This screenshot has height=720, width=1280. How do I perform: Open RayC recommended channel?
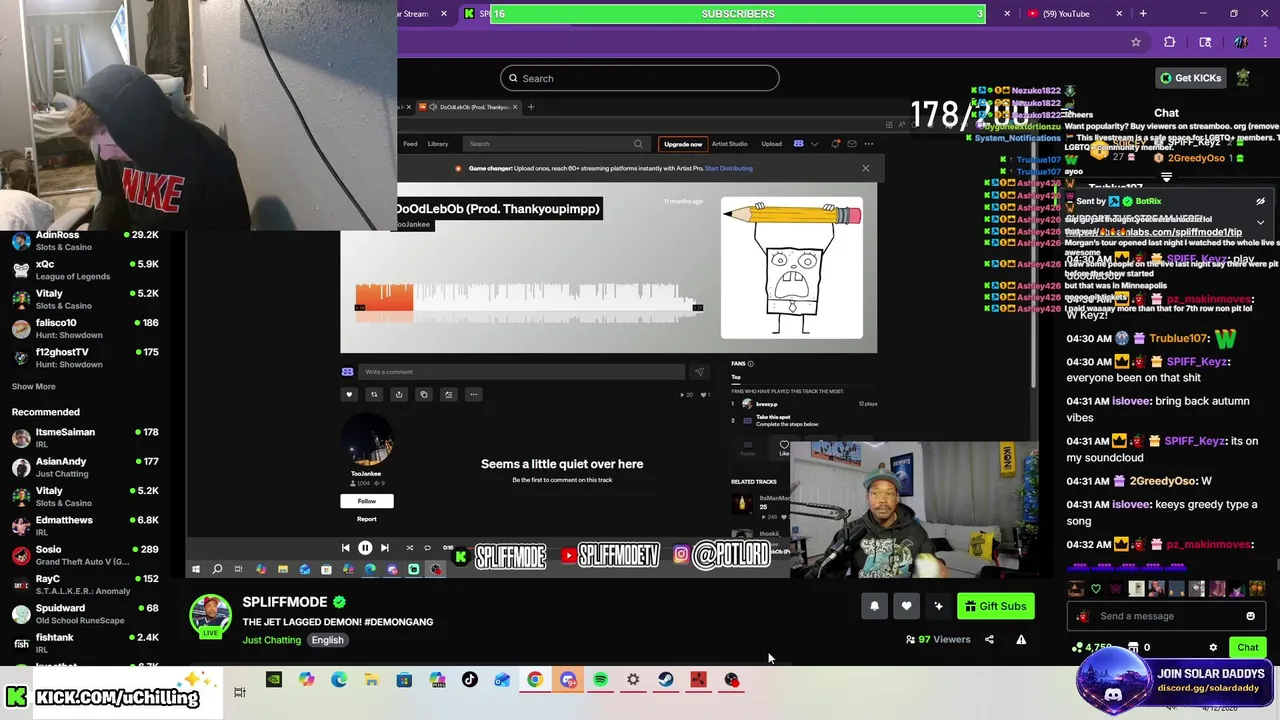(85, 584)
